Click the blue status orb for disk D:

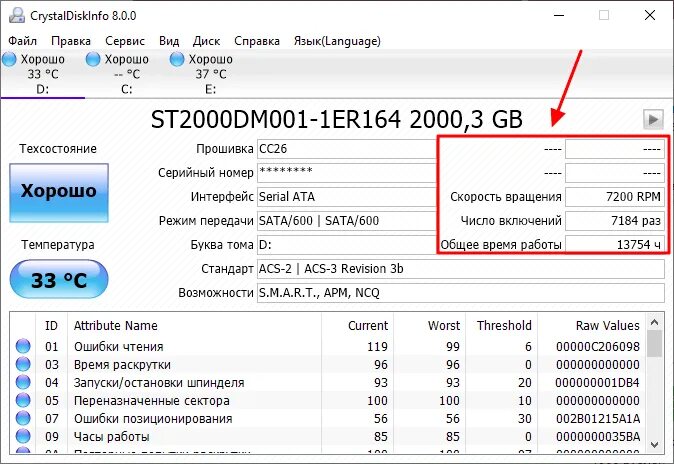point(9,59)
